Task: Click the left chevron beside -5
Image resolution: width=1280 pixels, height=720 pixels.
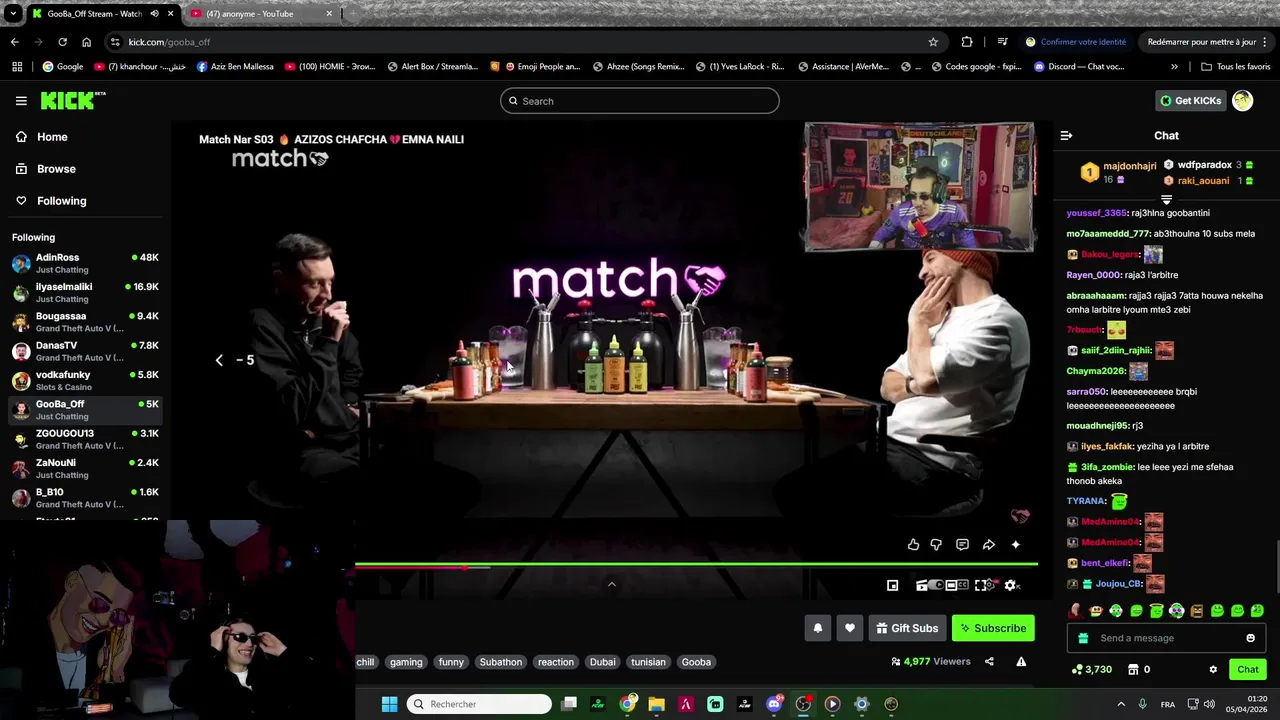Action: (x=219, y=360)
